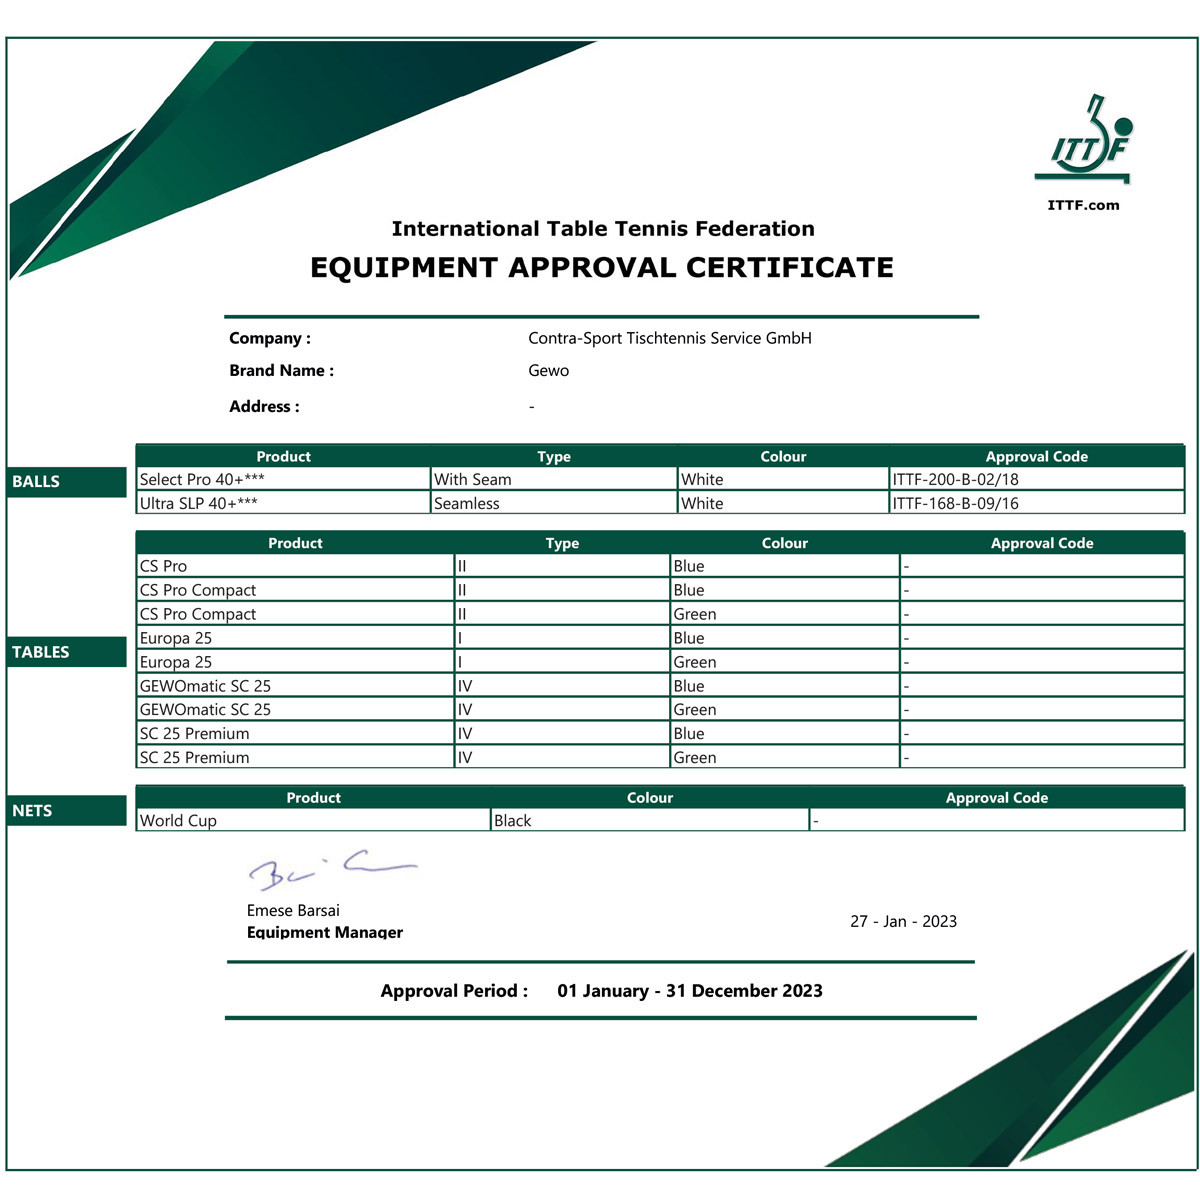Click the Equipment Approval Certificate title
Viewport: 1200px width, 1200px height.
click(x=601, y=268)
